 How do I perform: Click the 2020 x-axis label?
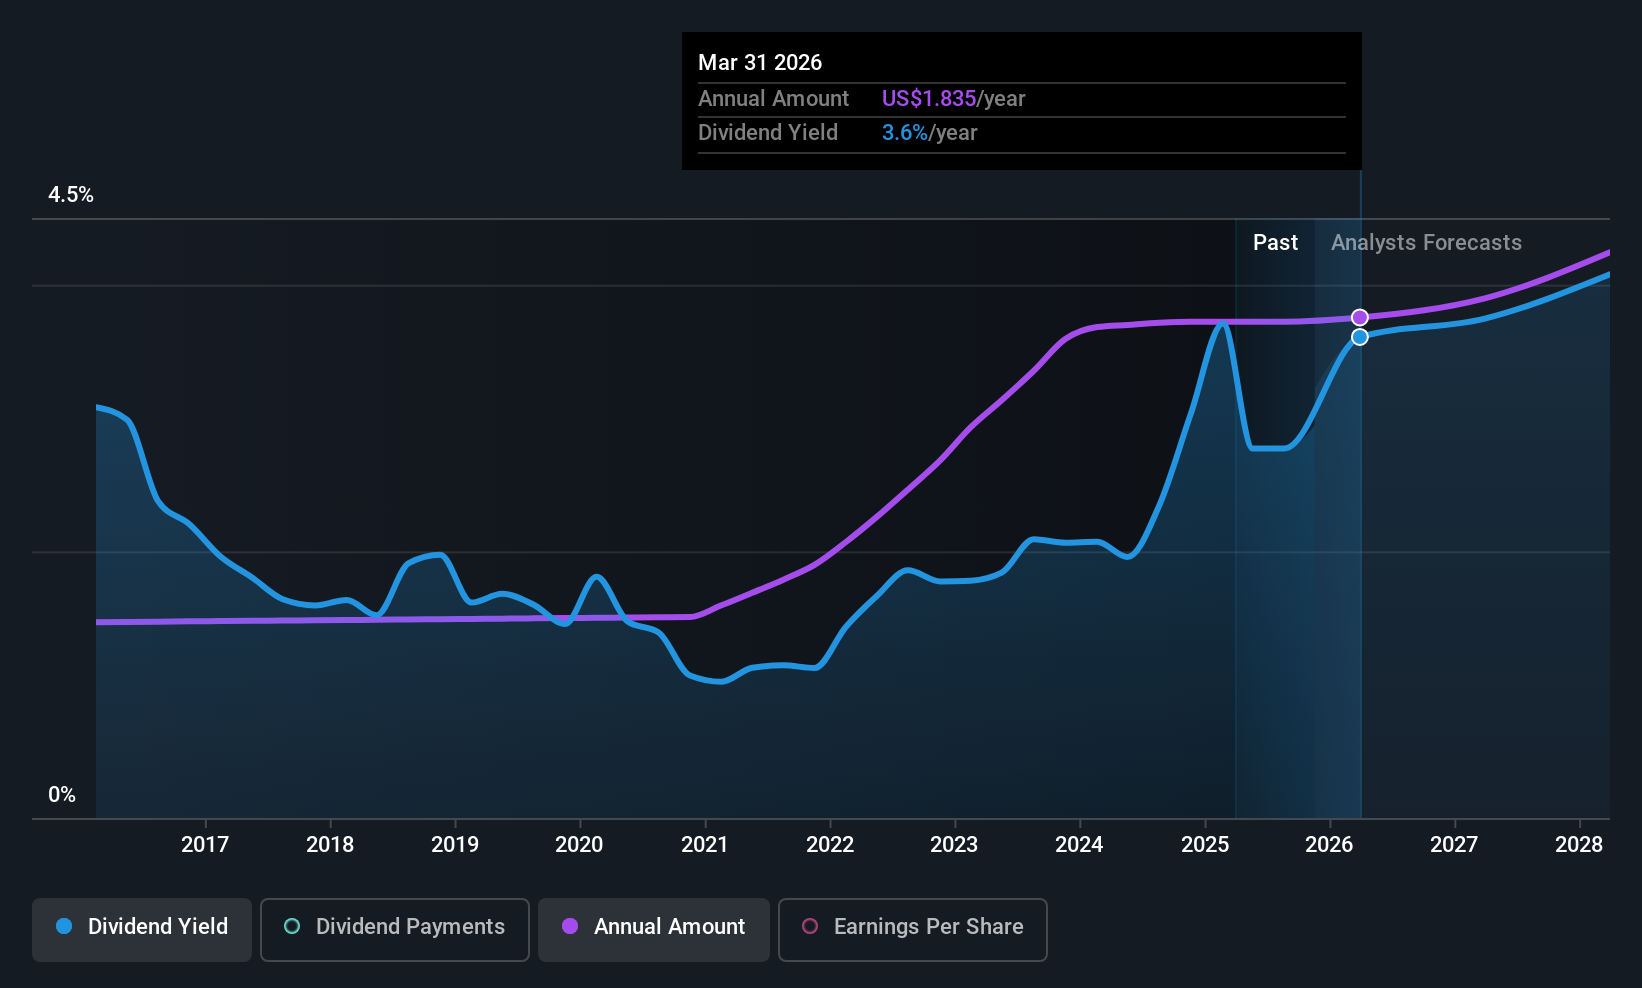579,845
